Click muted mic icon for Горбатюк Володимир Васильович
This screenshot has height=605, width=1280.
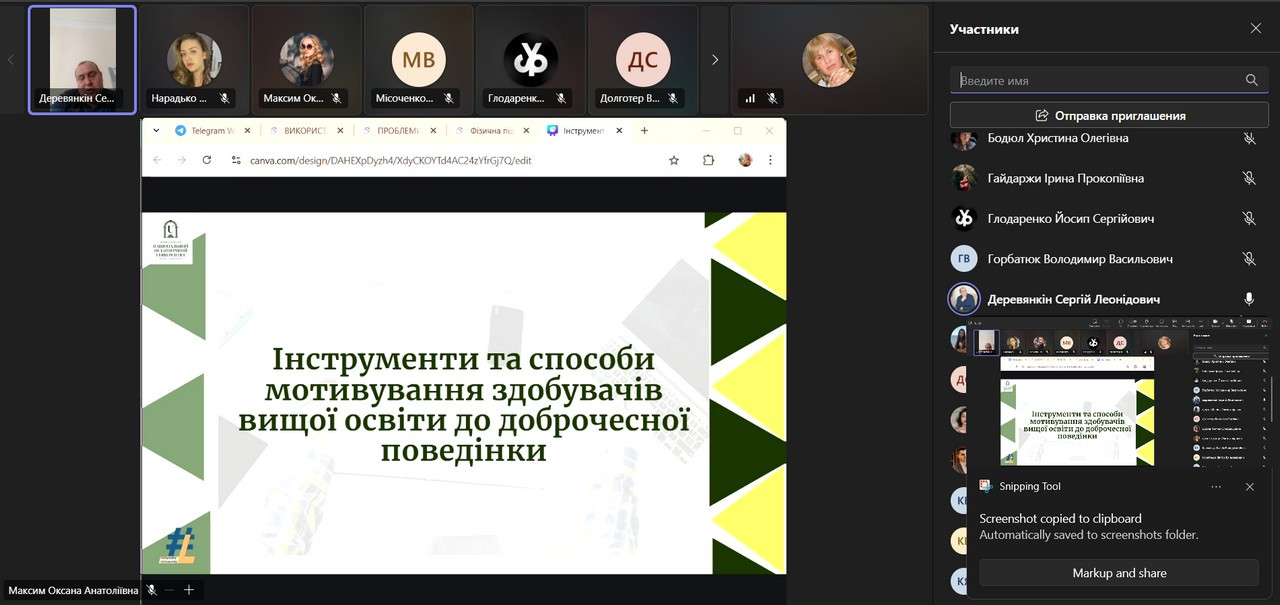[x=1249, y=259]
